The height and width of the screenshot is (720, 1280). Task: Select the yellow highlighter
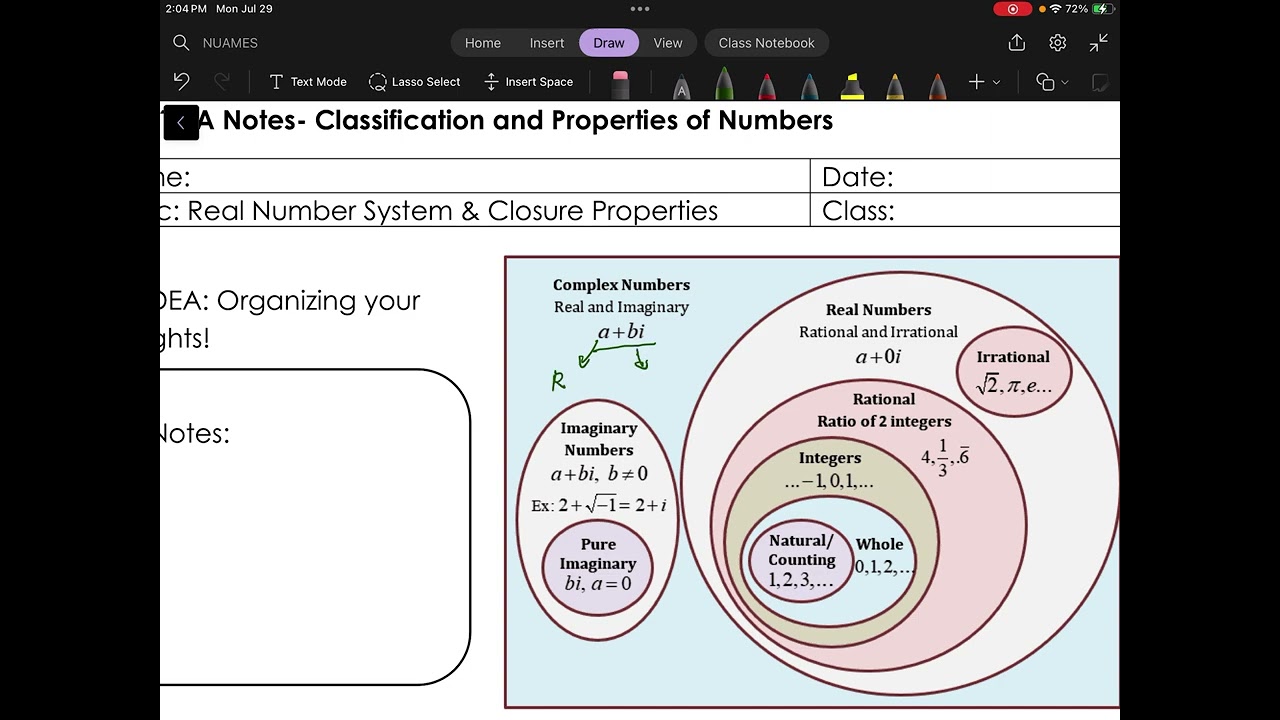pyautogui.click(x=852, y=86)
